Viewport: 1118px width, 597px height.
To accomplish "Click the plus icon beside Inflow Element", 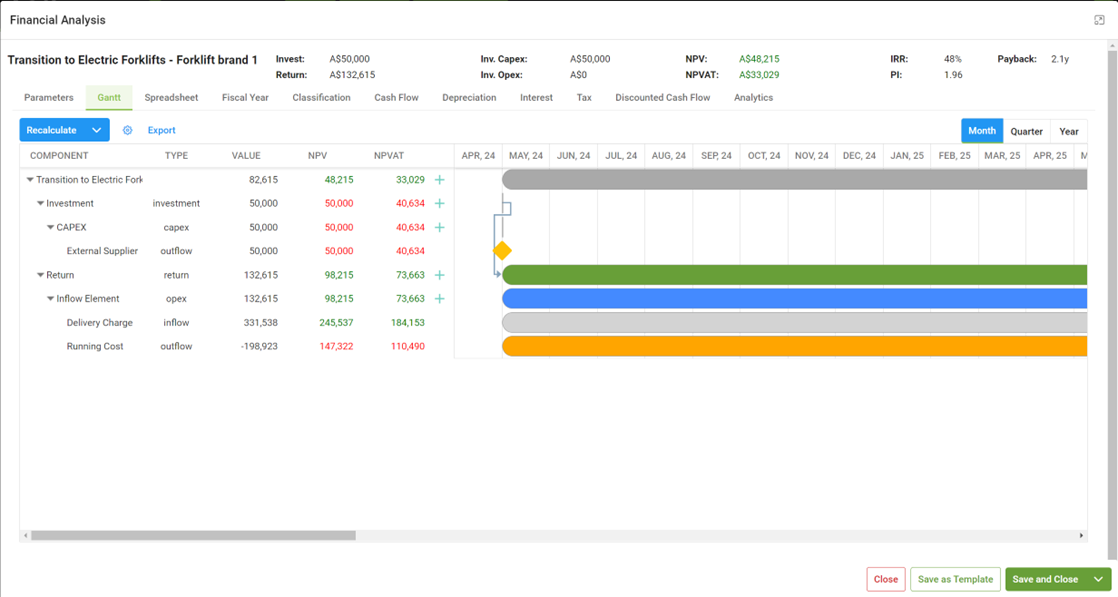I will coord(437,298).
